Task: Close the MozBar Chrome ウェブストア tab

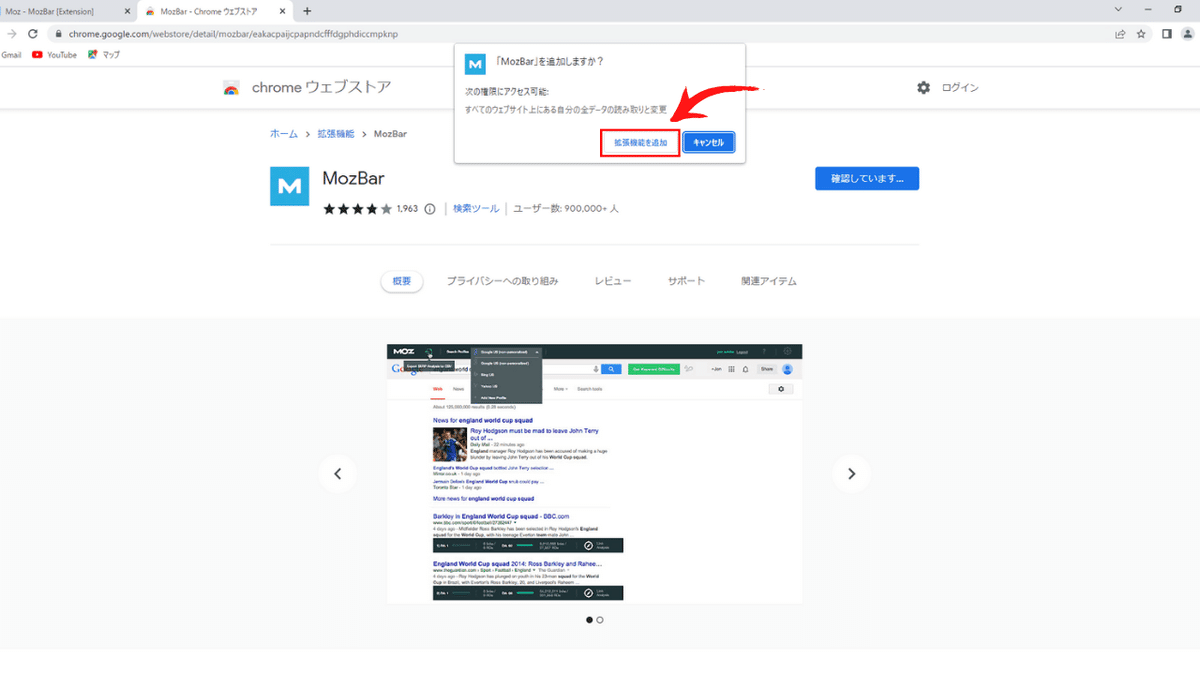Action: point(283,11)
